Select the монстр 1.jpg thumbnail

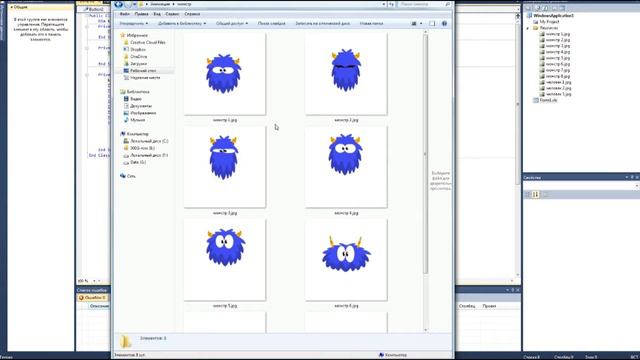[x=224, y=74]
